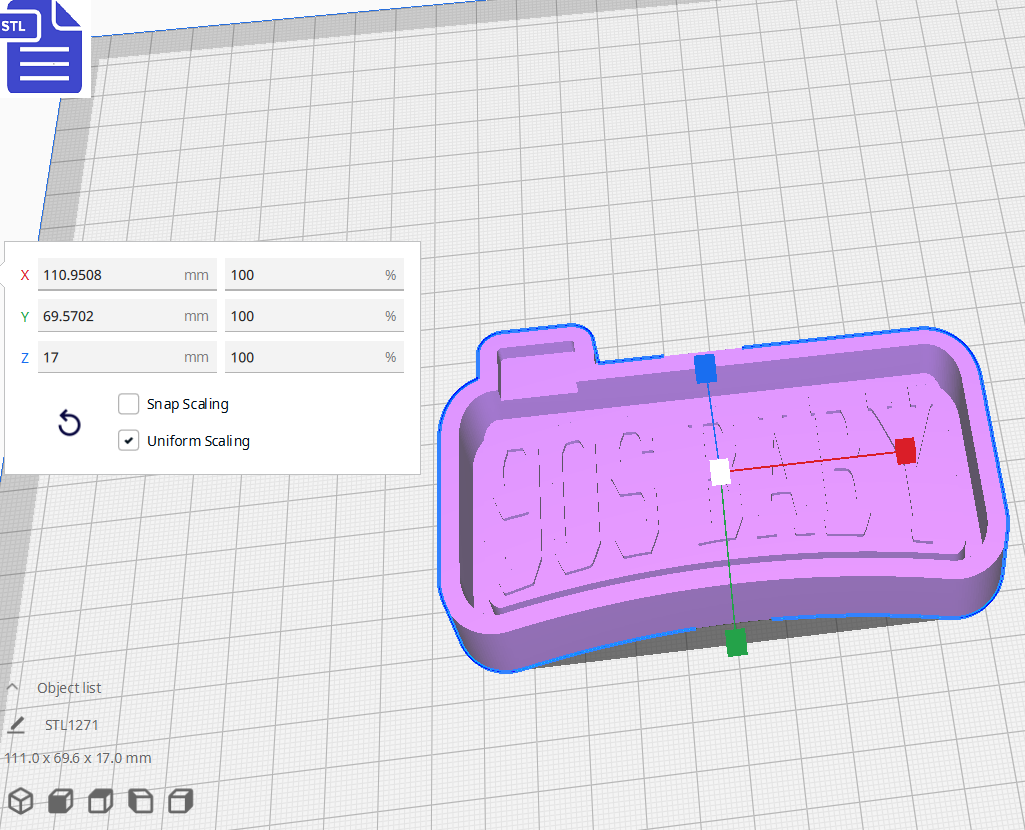Screen dimensions: 1025x830
Task: Select STL1271 in the object list
Action: 72,724
